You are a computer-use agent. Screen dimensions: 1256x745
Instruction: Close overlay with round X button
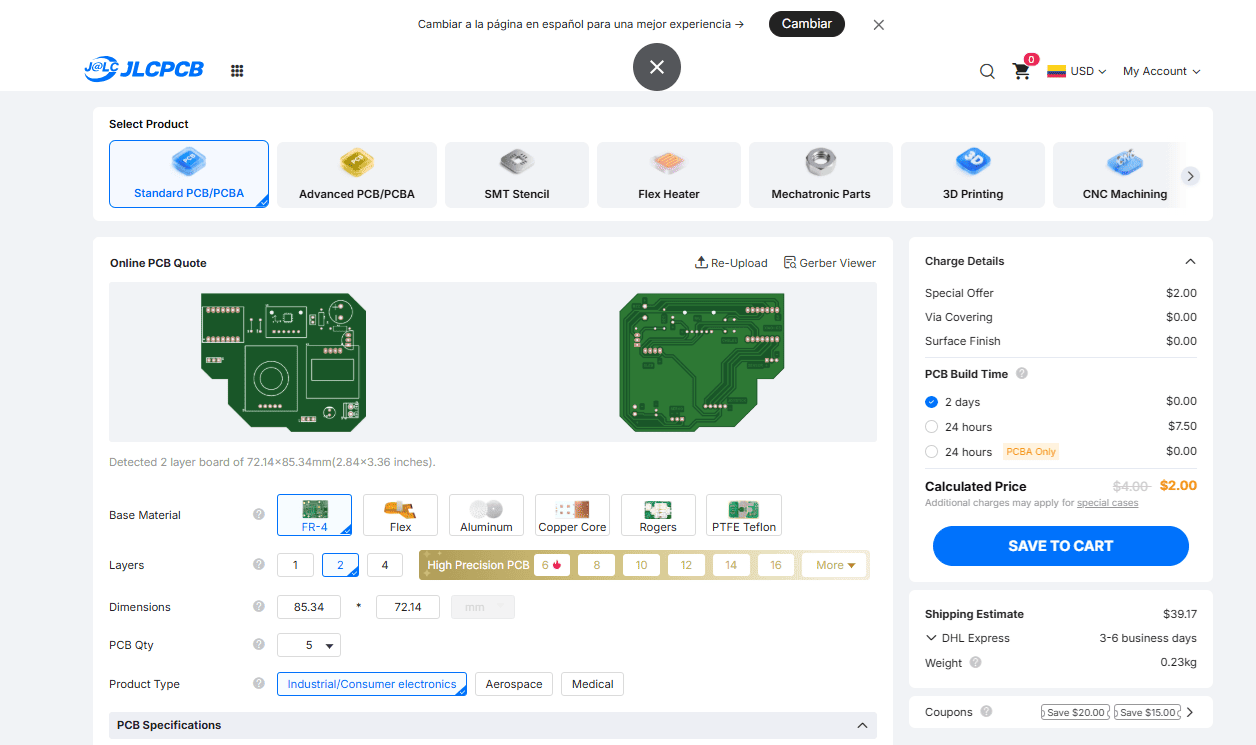[657, 67]
